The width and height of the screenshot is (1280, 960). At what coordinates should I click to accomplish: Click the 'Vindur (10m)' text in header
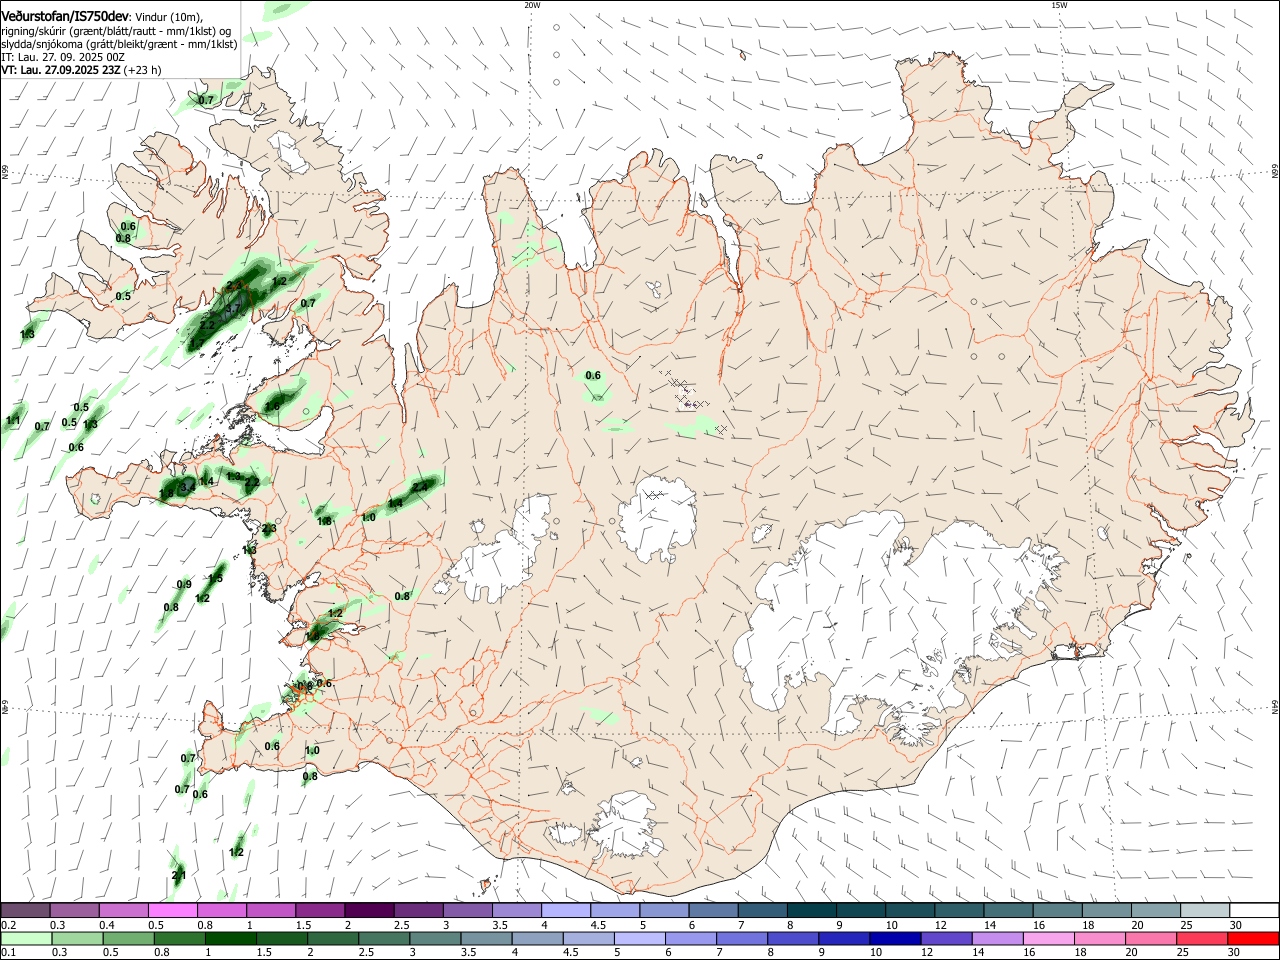pos(168,17)
